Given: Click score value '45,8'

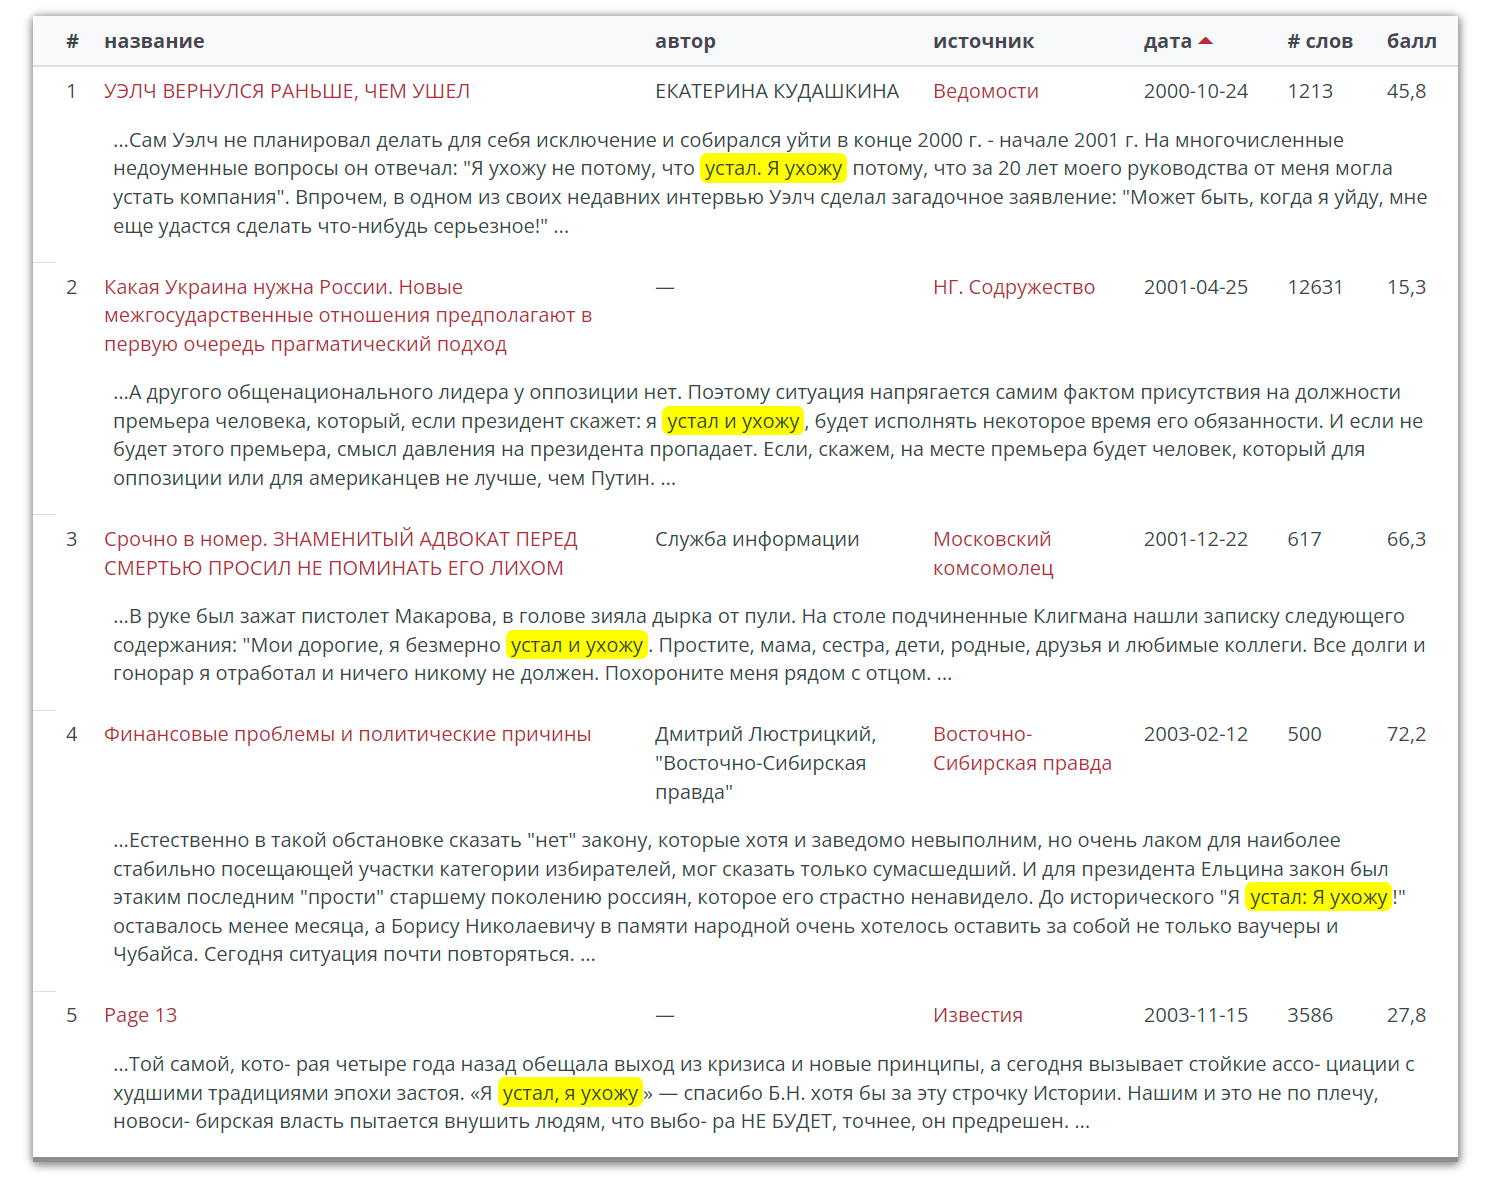Looking at the screenshot, I should point(1406,91).
